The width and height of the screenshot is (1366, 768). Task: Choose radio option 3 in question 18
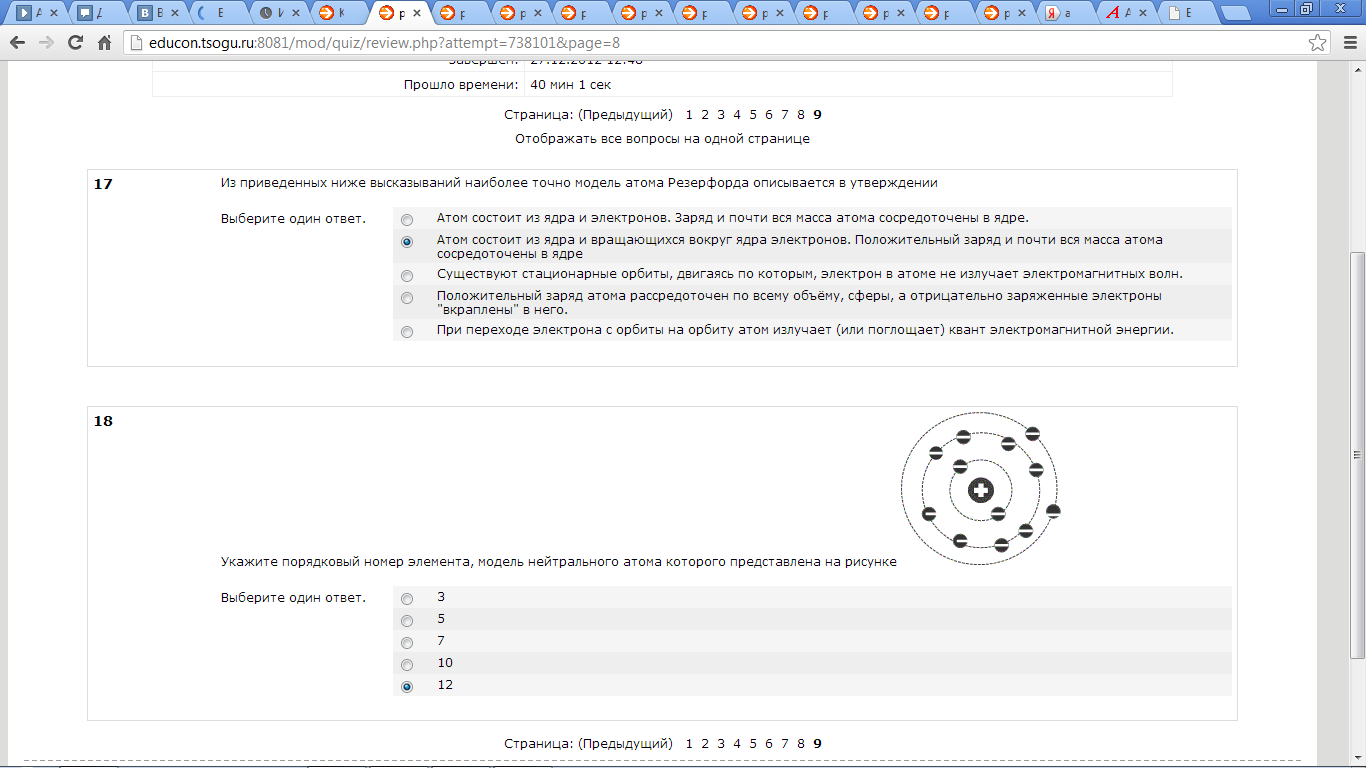(x=406, y=598)
